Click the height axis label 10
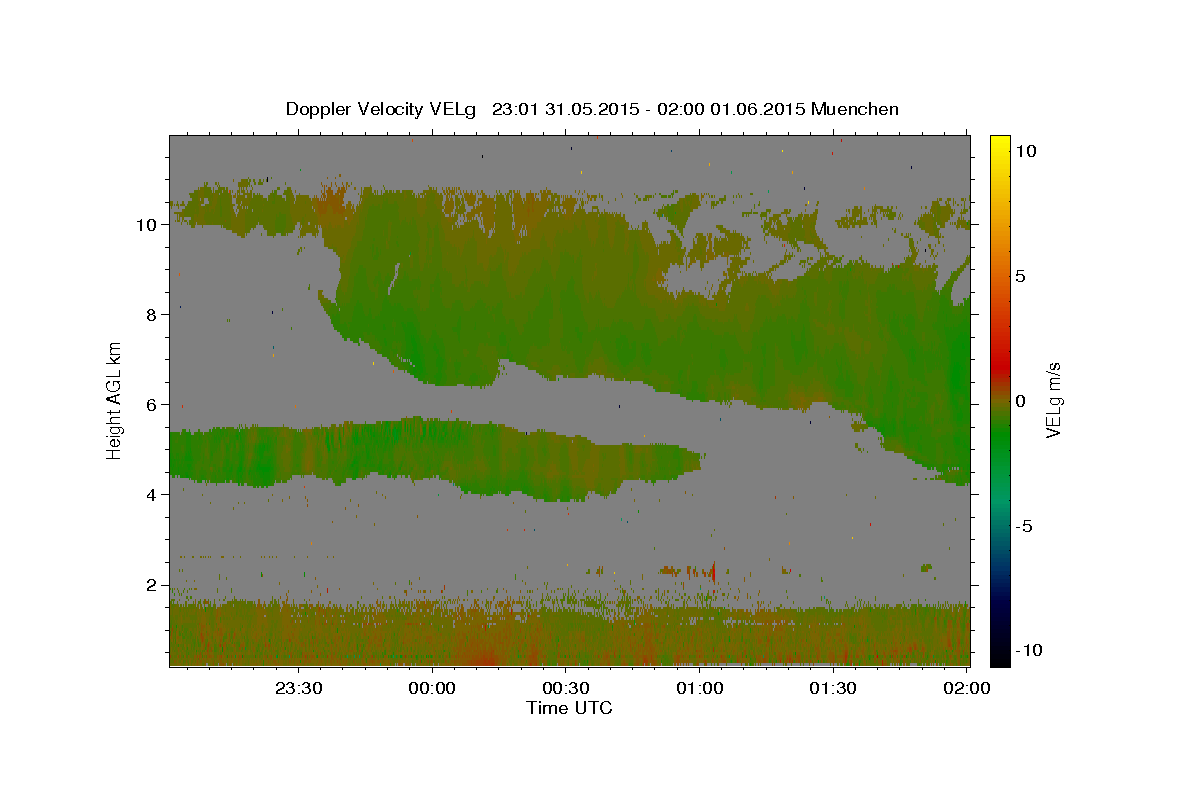Viewport: 1200px width, 800px height. point(146,225)
